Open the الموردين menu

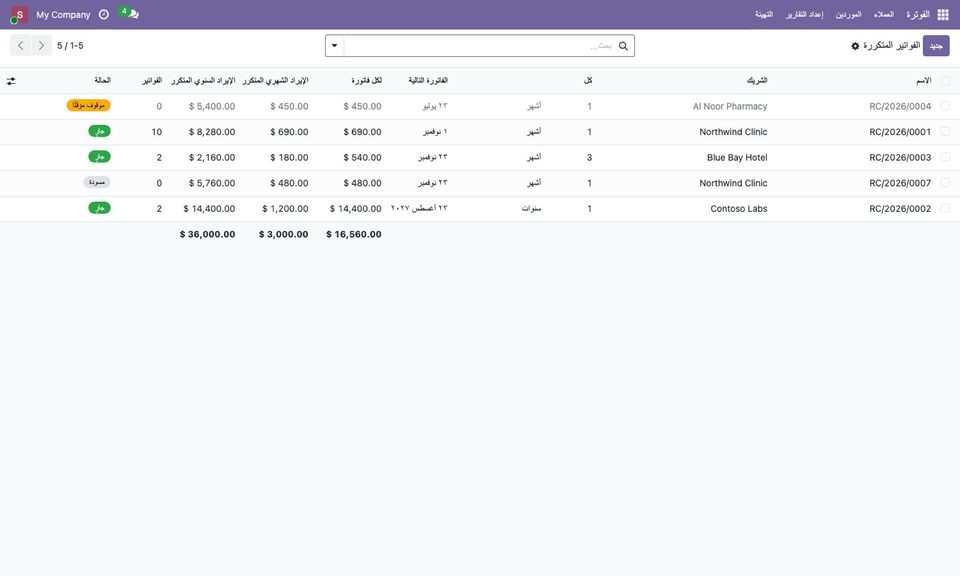[x=849, y=15]
